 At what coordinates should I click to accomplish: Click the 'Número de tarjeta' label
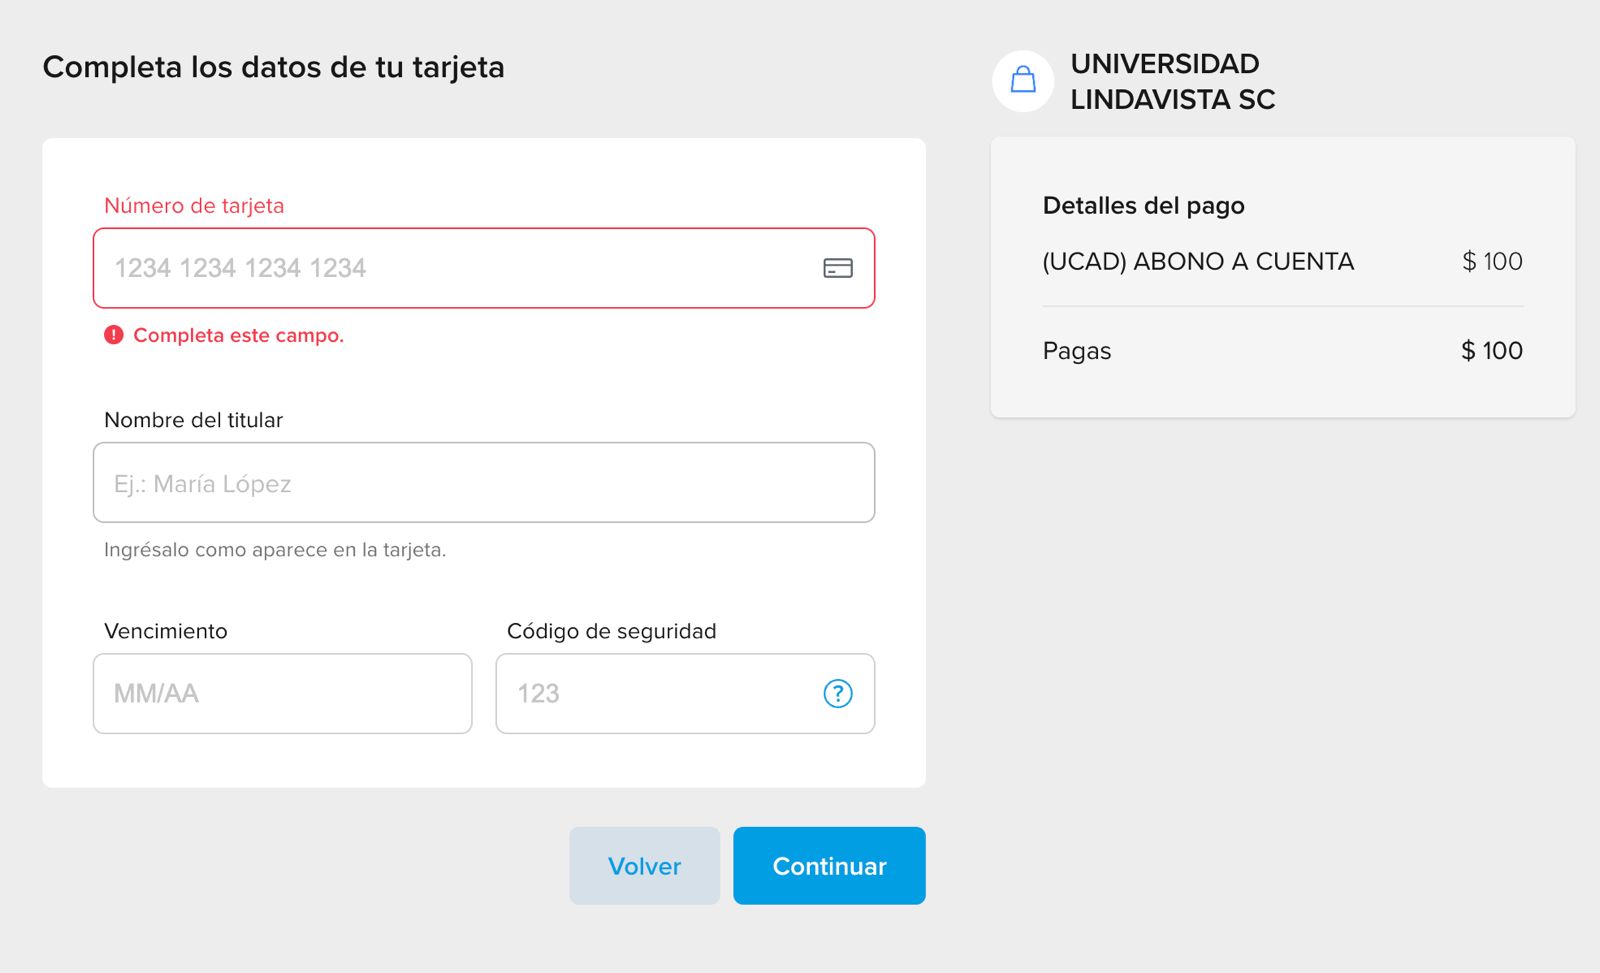click(194, 205)
